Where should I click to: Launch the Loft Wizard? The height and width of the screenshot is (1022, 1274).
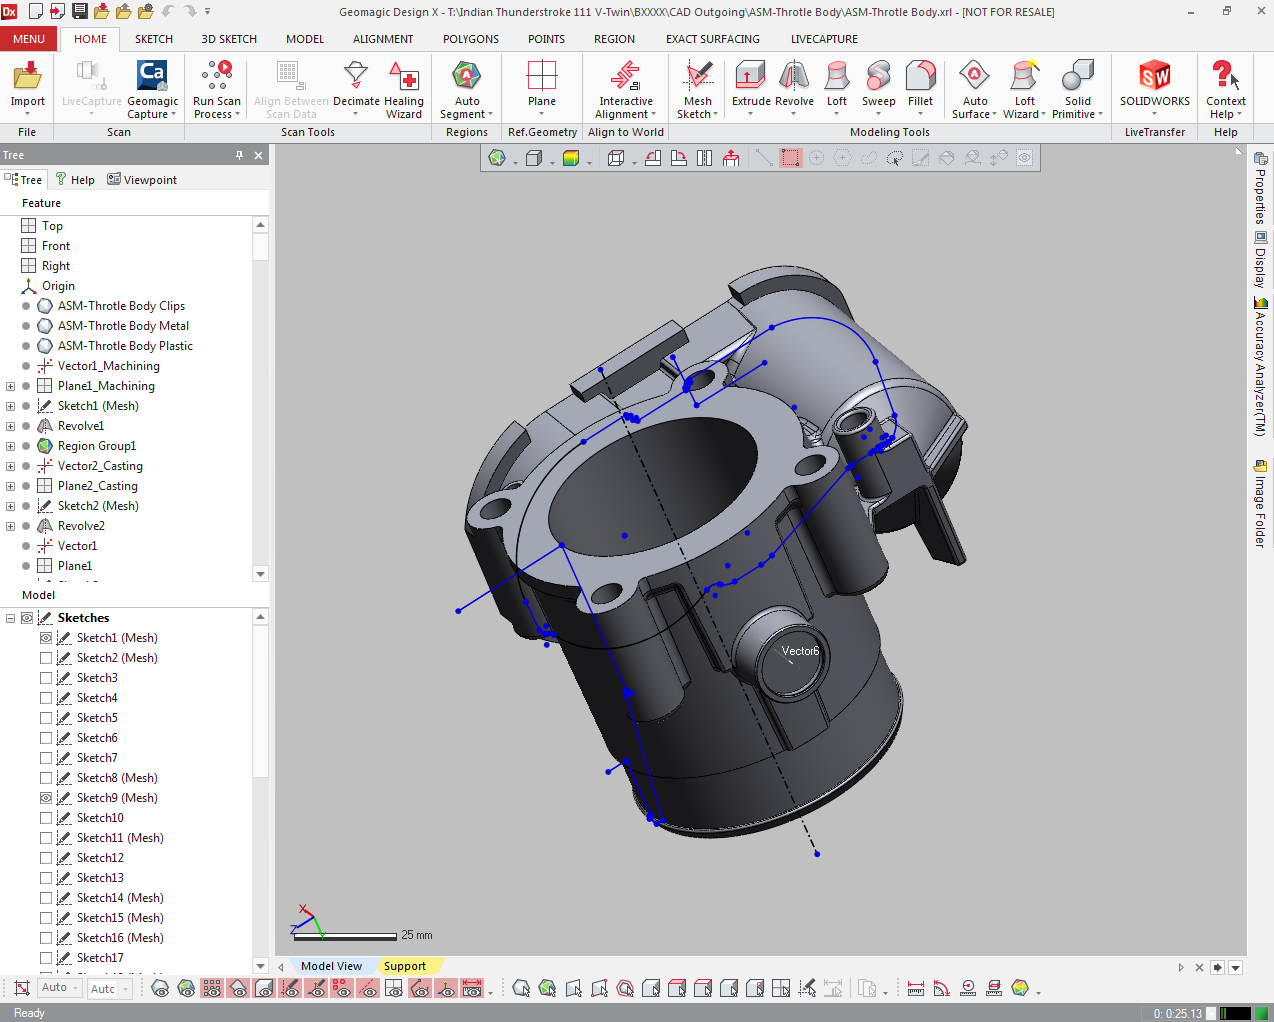pos(1025,88)
